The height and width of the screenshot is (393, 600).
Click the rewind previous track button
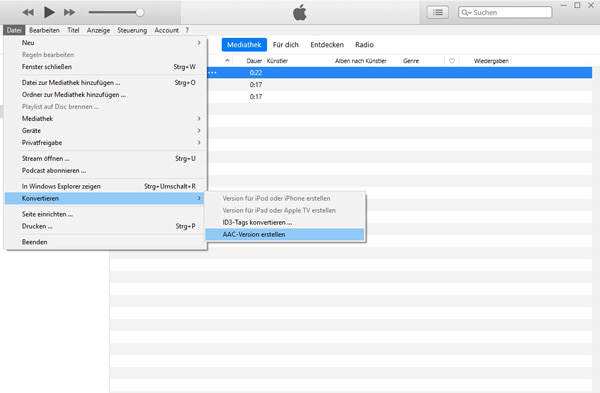(28, 12)
